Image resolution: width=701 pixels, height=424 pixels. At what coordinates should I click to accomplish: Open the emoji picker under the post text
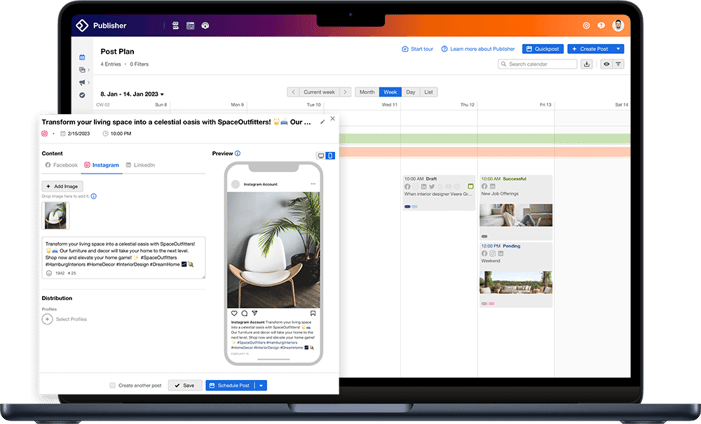coord(49,273)
